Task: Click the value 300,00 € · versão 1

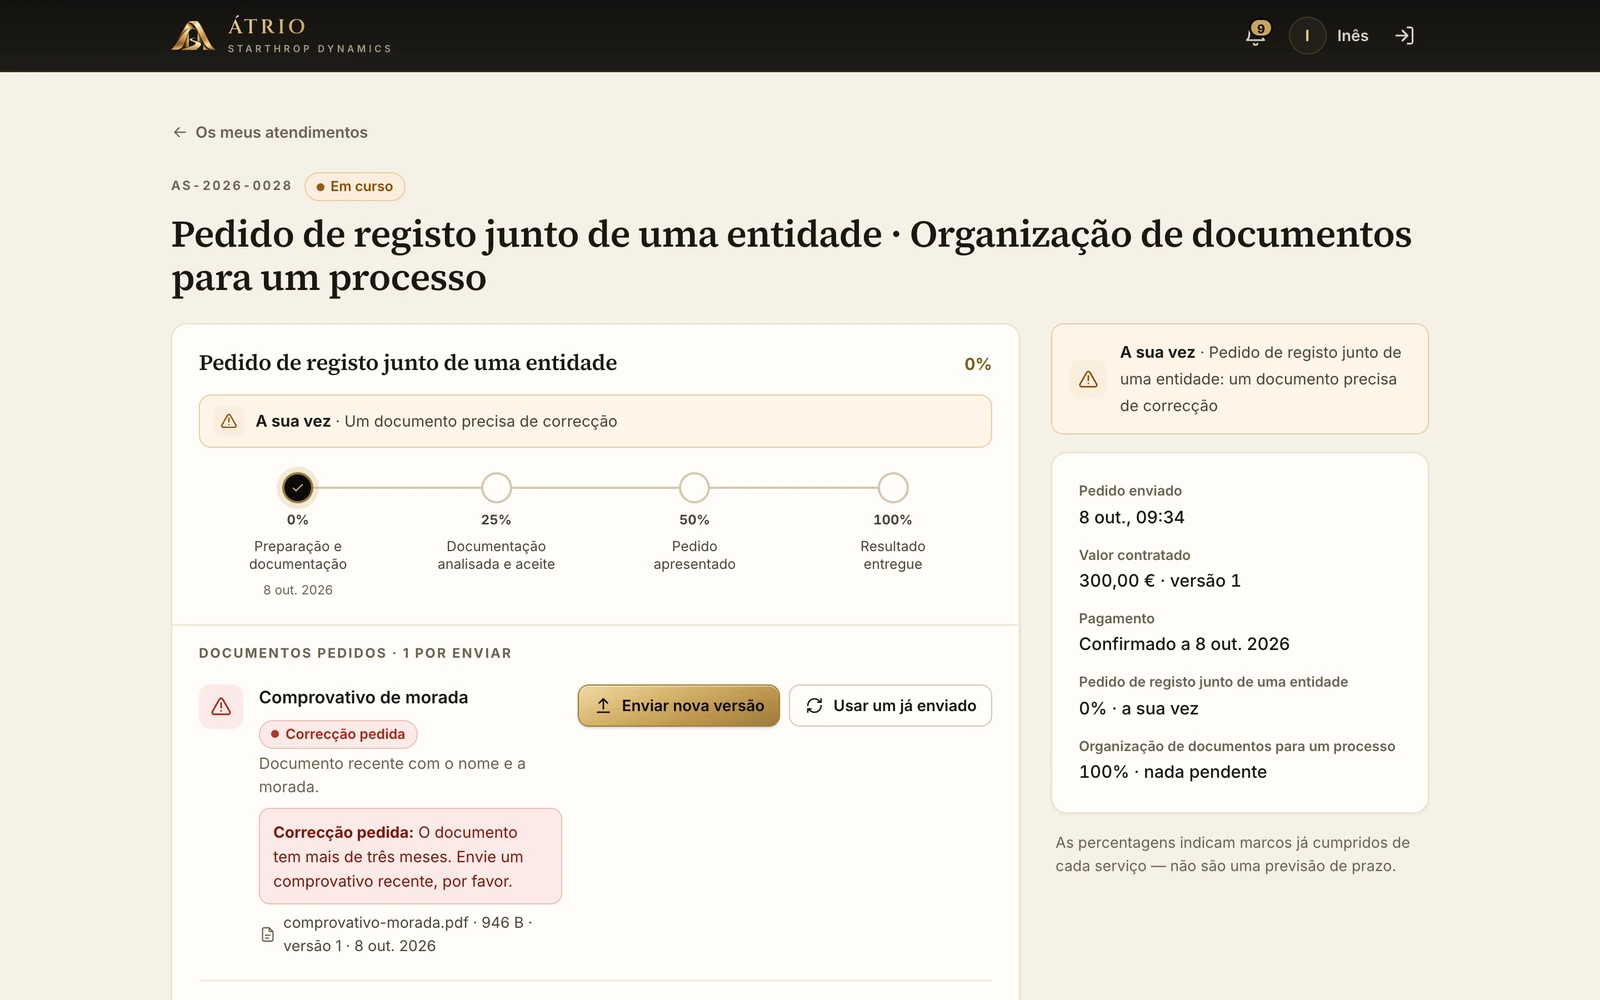Action: click(1160, 581)
